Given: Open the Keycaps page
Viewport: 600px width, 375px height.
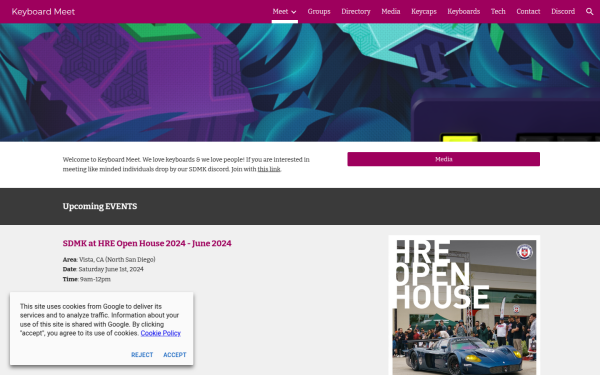Looking at the screenshot, I should coord(424,11).
